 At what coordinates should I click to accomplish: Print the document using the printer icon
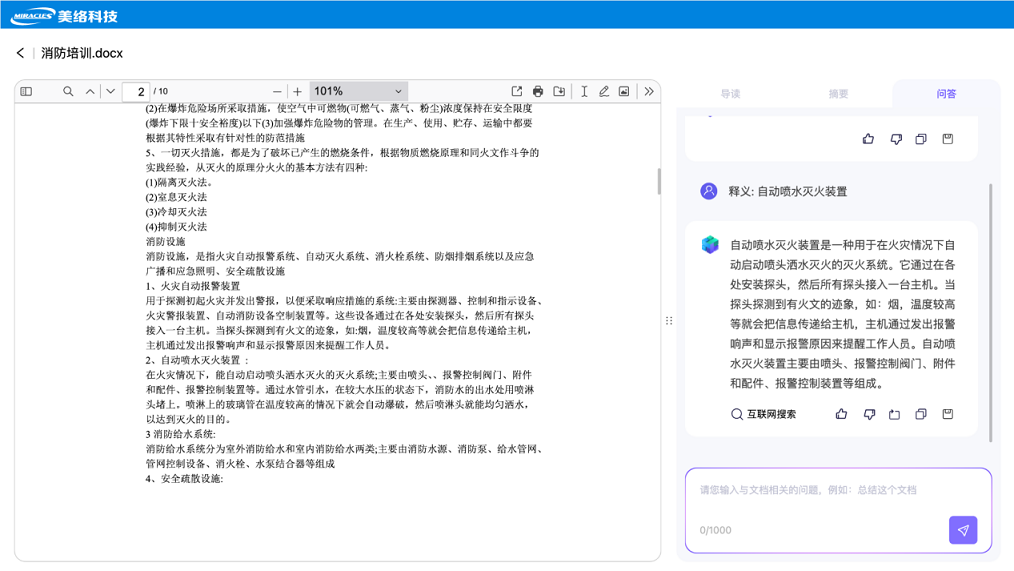pyautogui.click(x=538, y=91)
